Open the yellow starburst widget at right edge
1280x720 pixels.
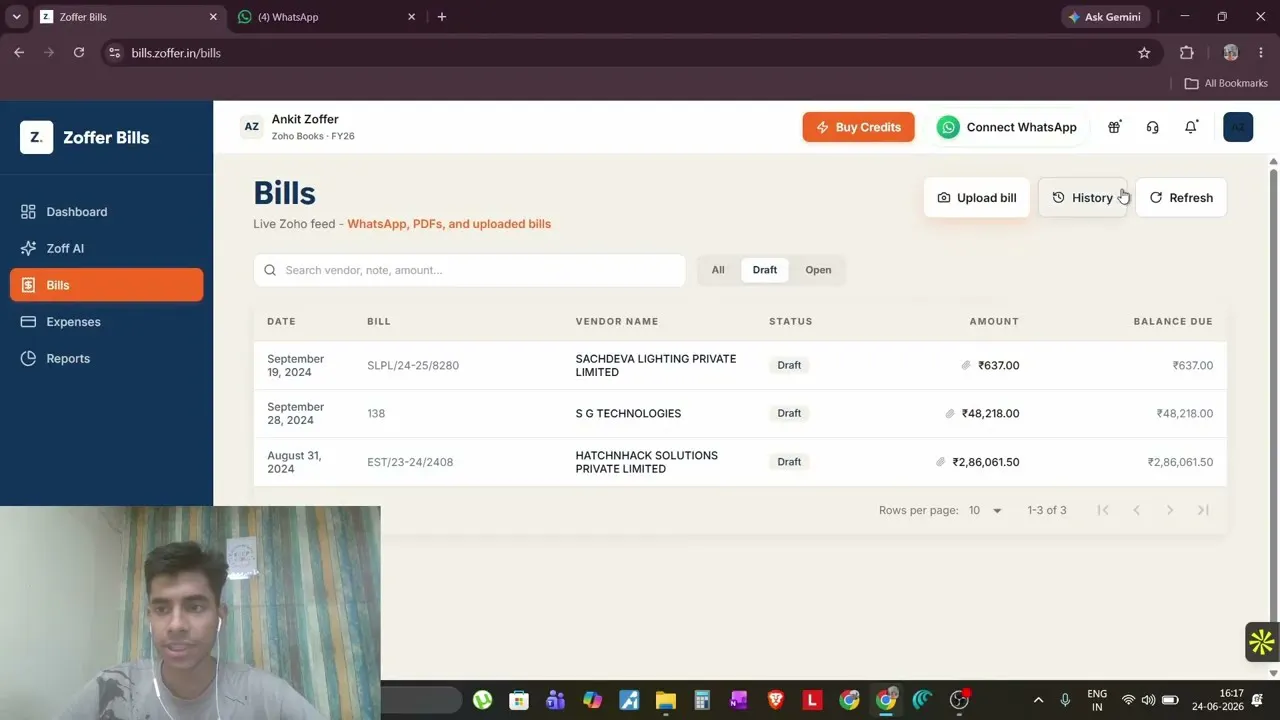pyautogui.click(x=1262, y=642)
